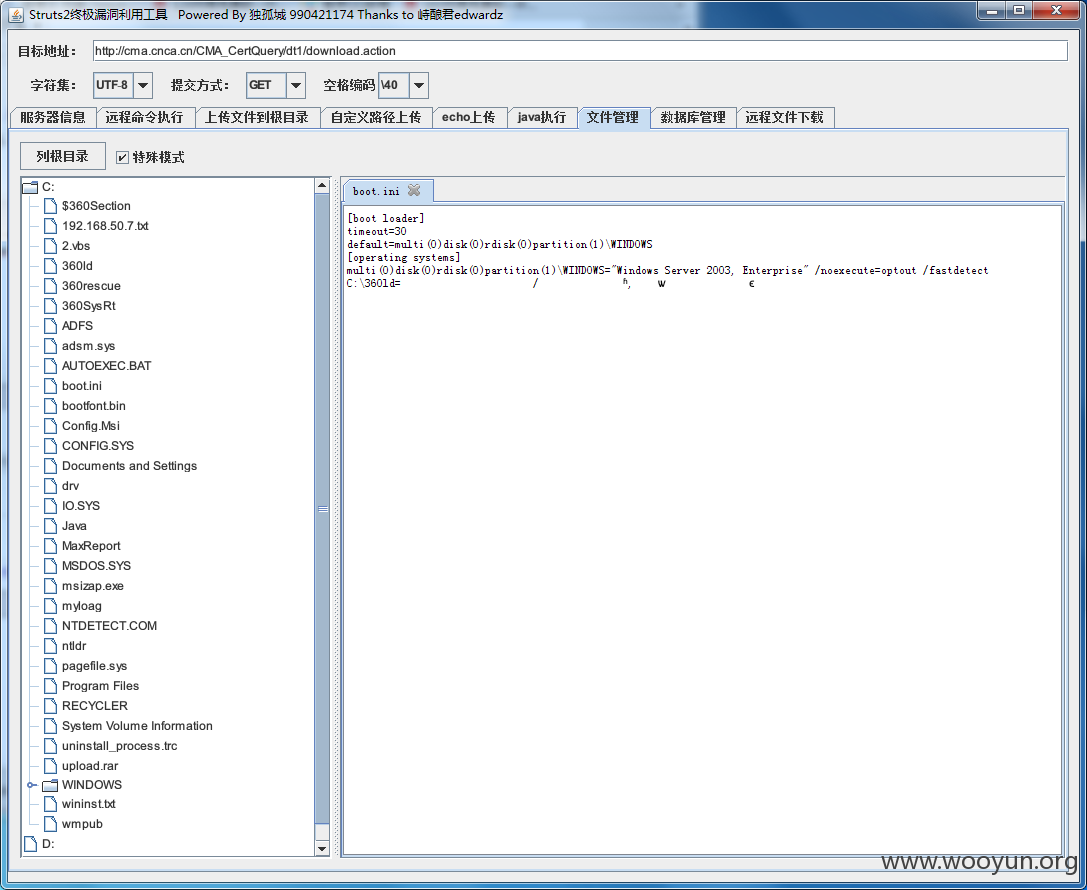Click the file icon beside 192.168.50.7.txt
This screenshot has height=890, width=1087.
[50, 226]
